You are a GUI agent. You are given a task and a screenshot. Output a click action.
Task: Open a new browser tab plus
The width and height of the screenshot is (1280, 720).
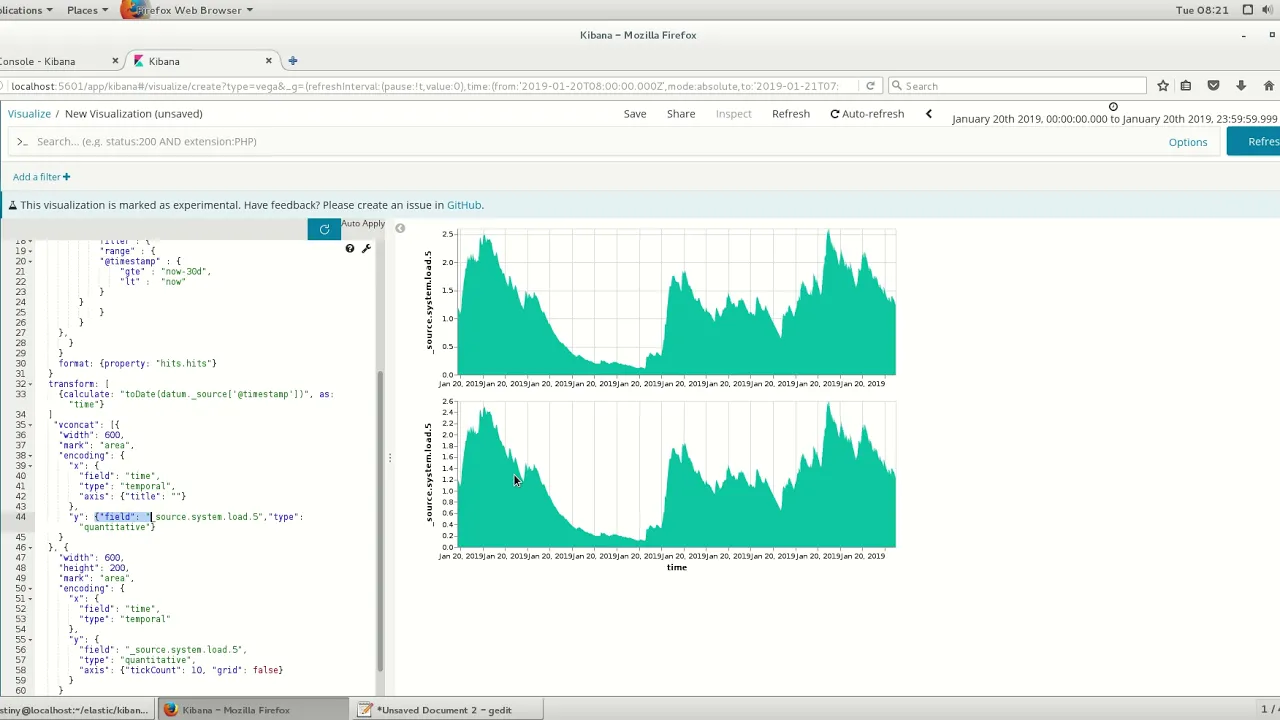[293, 61]
